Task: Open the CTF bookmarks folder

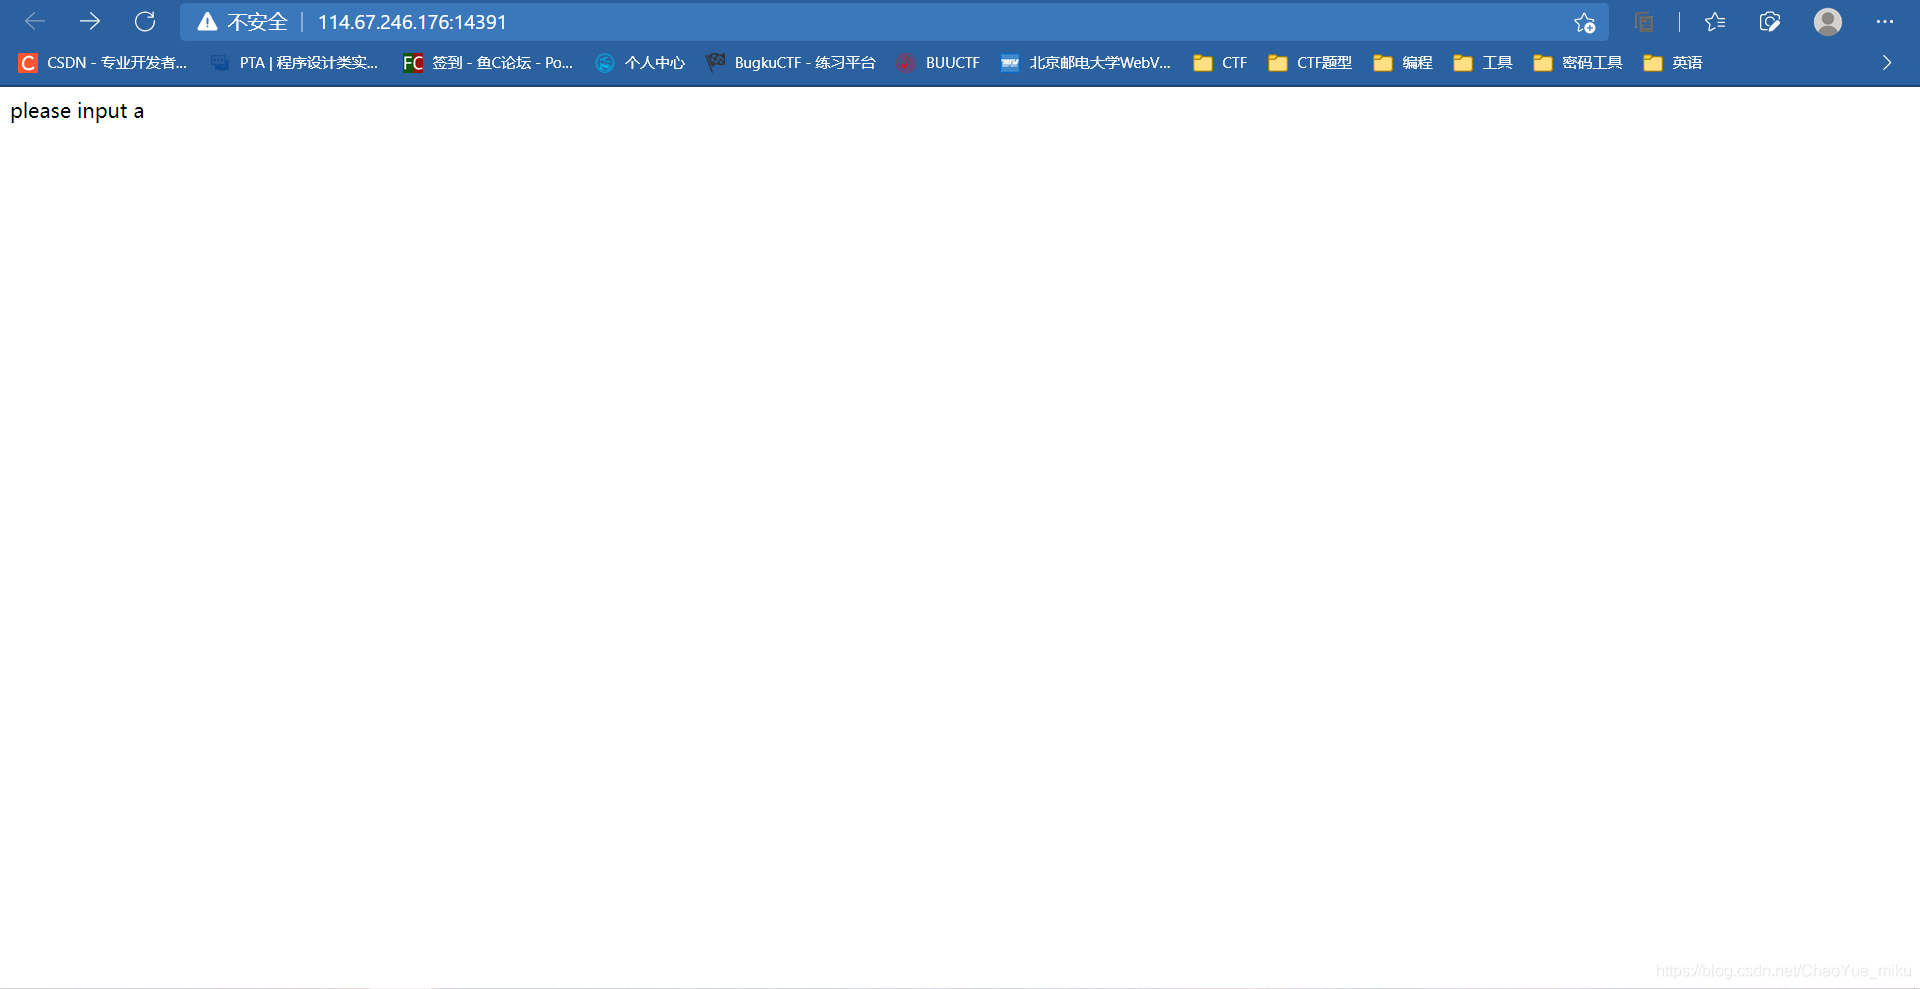Action: pos(1220,62)
